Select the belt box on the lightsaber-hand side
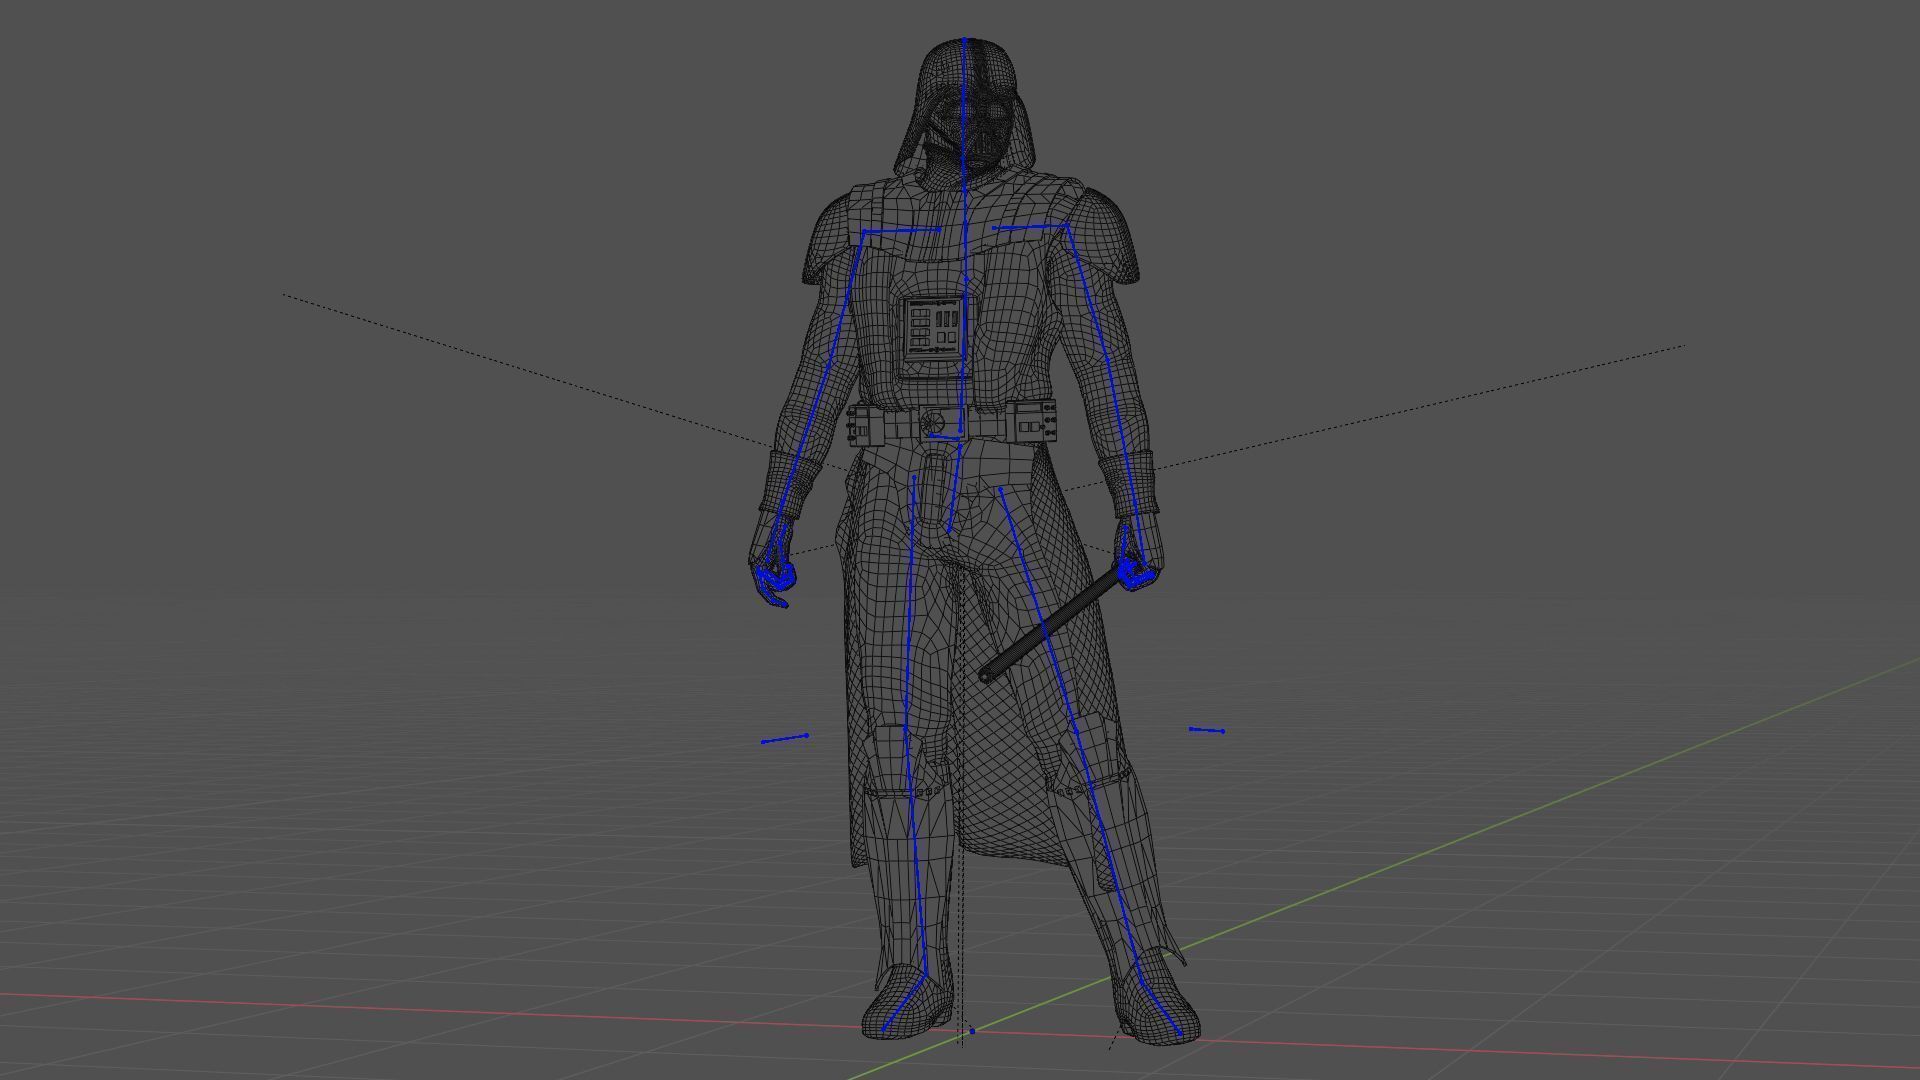 tap(1033, 419)
